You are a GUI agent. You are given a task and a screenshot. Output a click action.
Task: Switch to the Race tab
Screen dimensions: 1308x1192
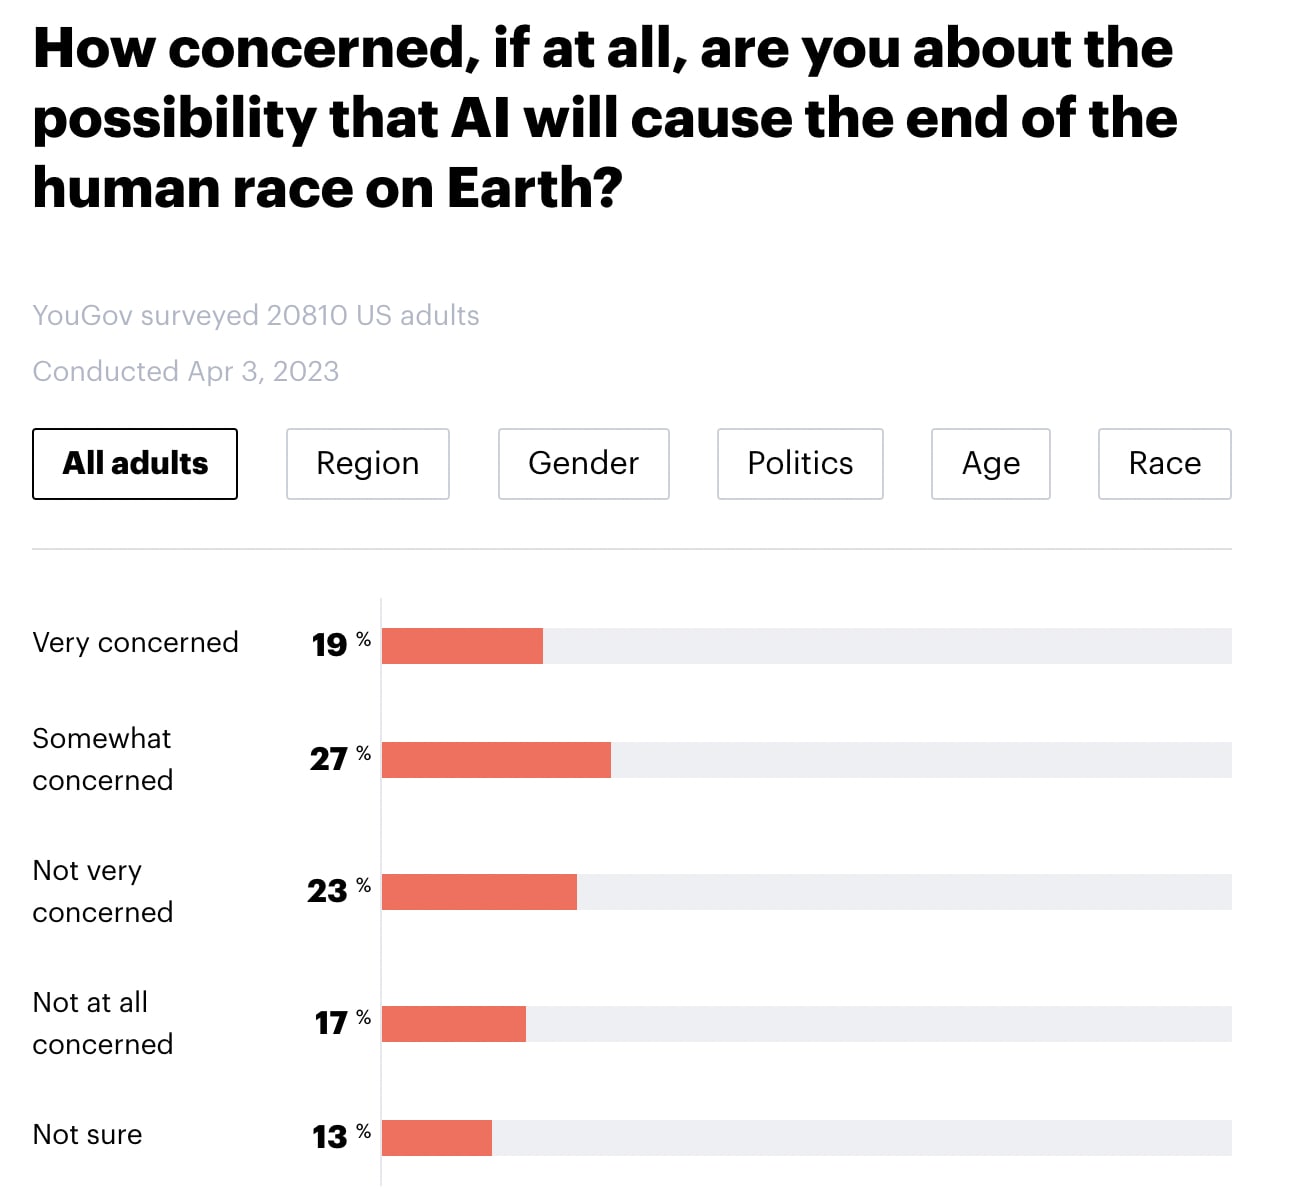[1165, 464]
